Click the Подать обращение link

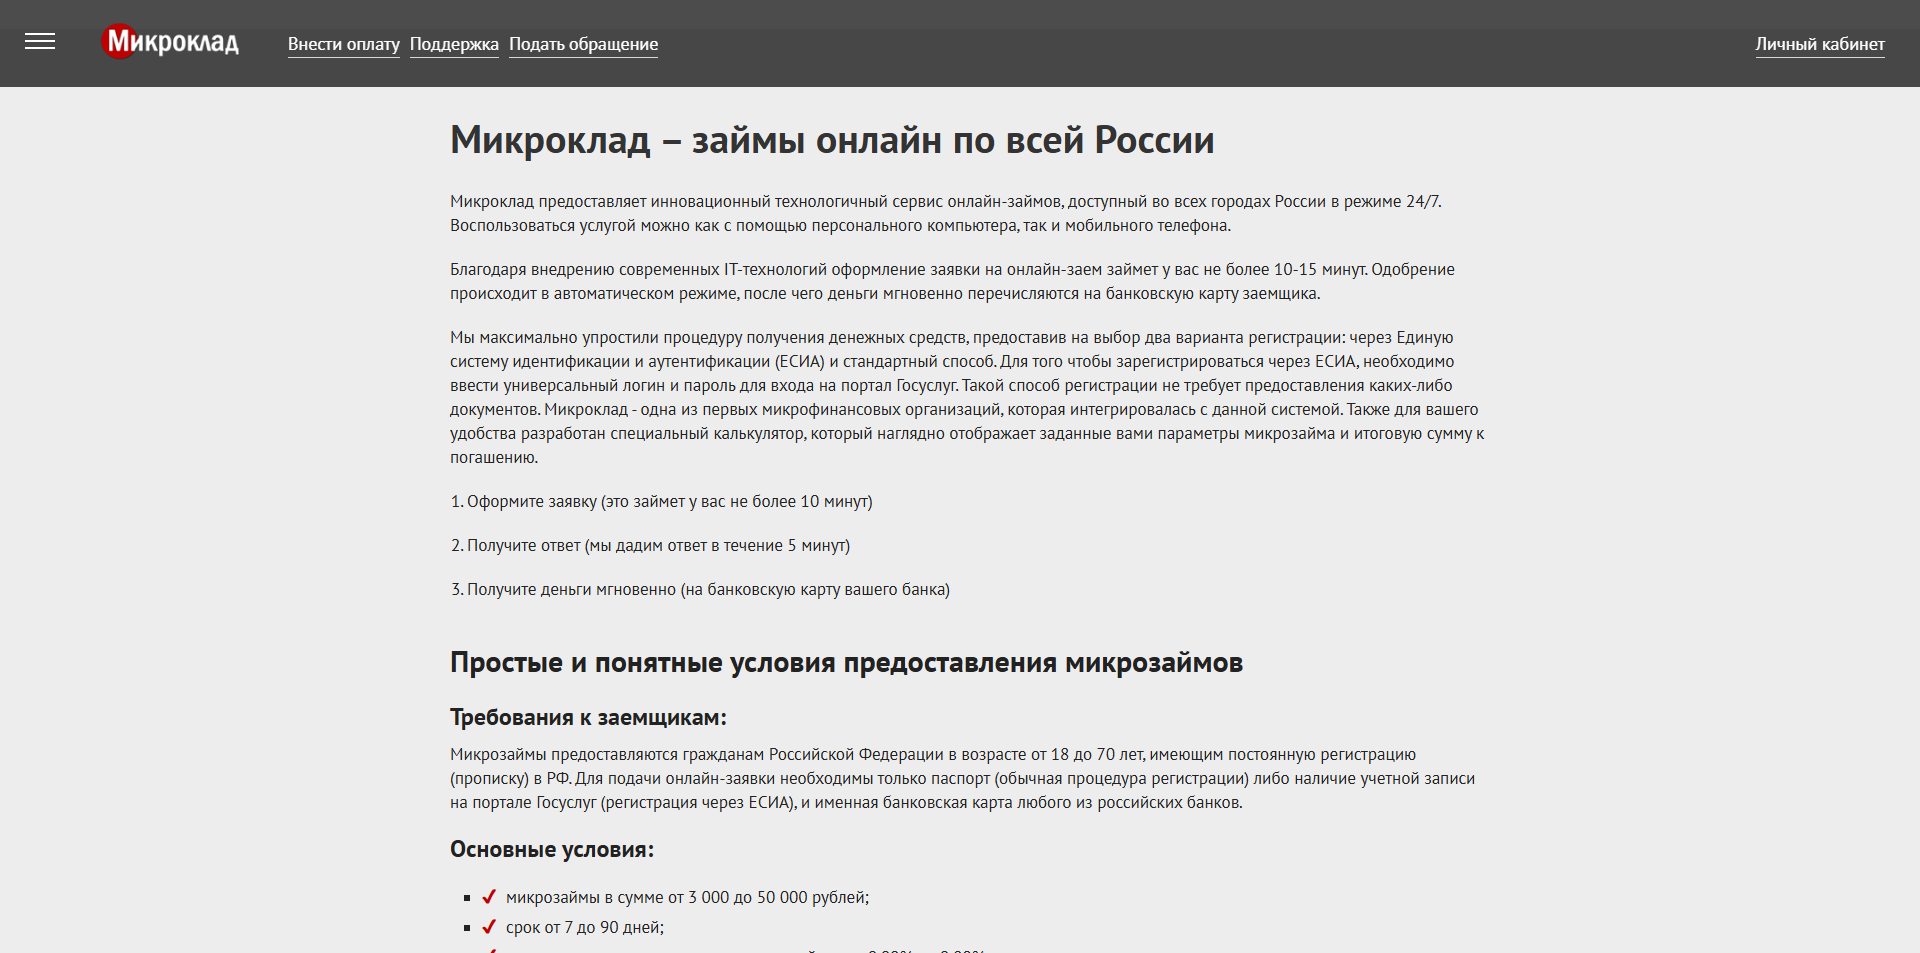click(x=583, y=44)
